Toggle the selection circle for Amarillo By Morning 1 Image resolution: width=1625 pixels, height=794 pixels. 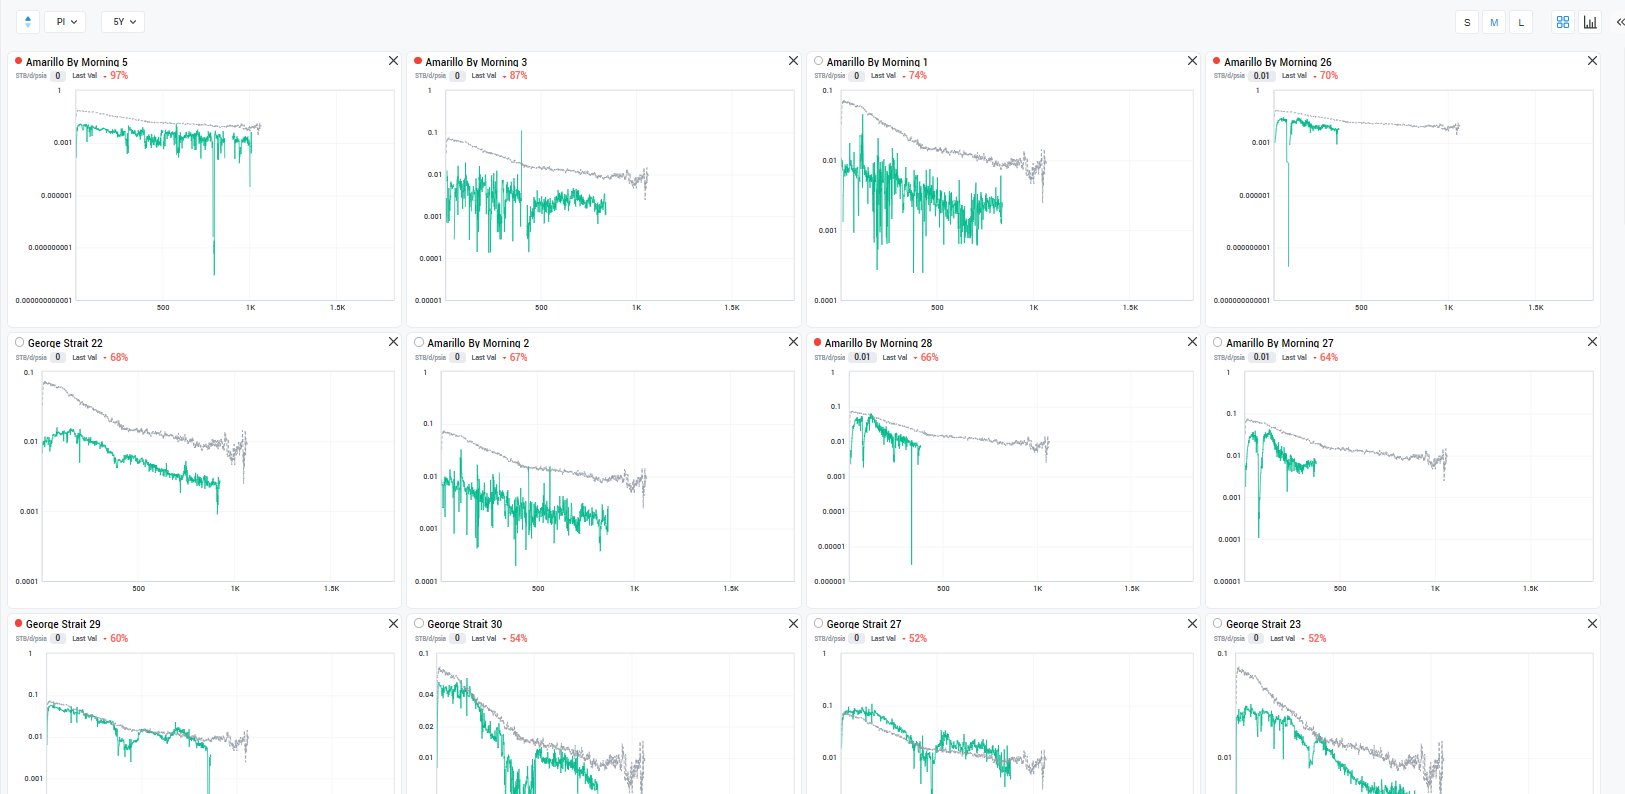click(x=819, y=61)
